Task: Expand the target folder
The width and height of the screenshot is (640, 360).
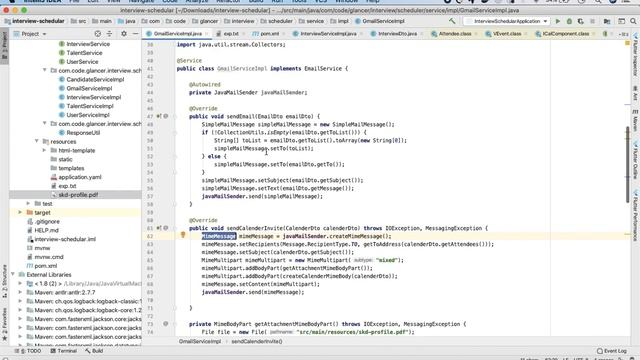Action: click(20, 212)
